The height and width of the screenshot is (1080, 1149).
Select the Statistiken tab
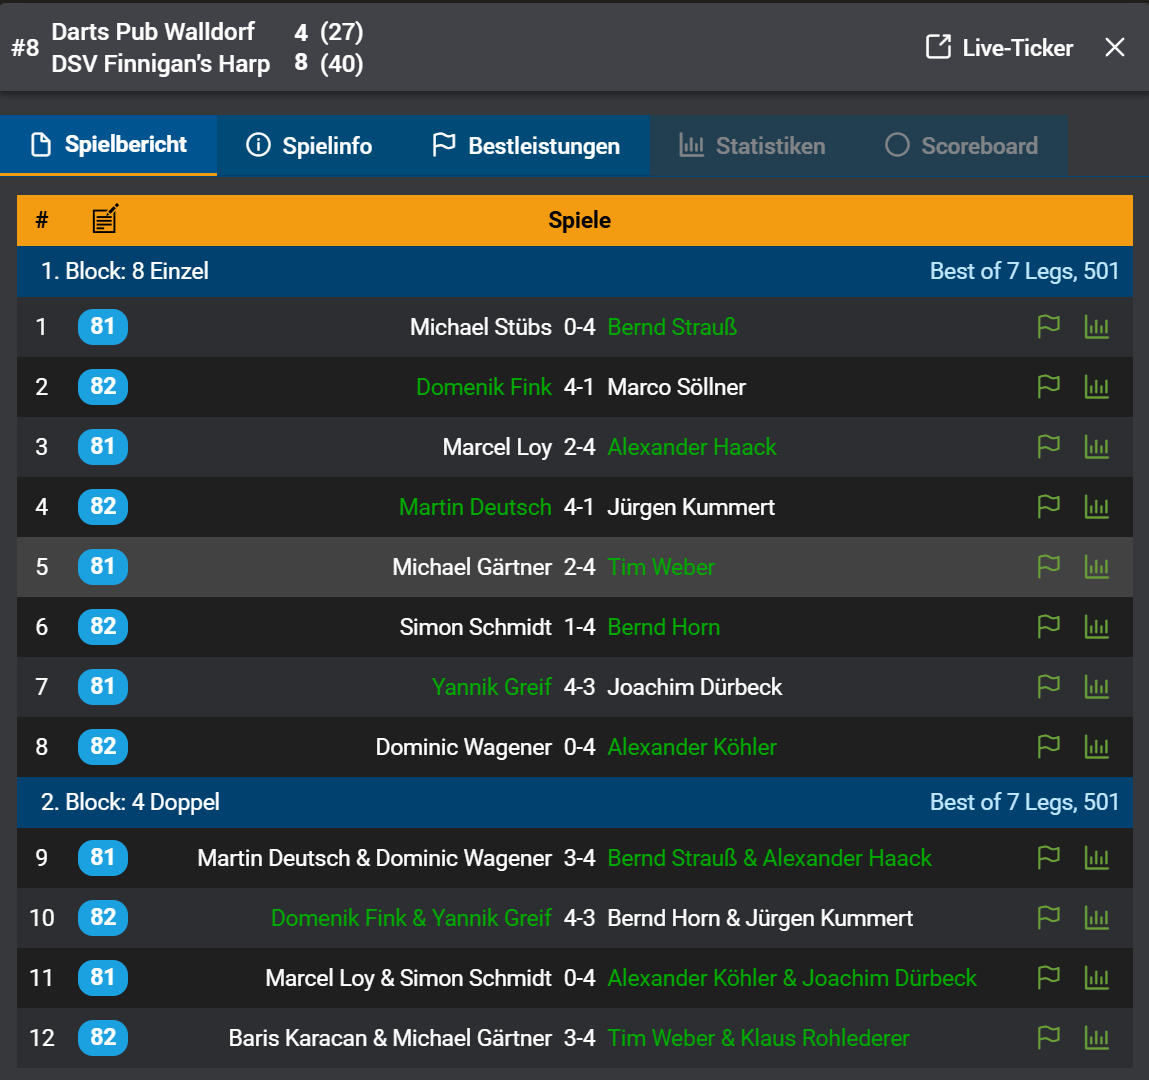click(x=752, y=146)
